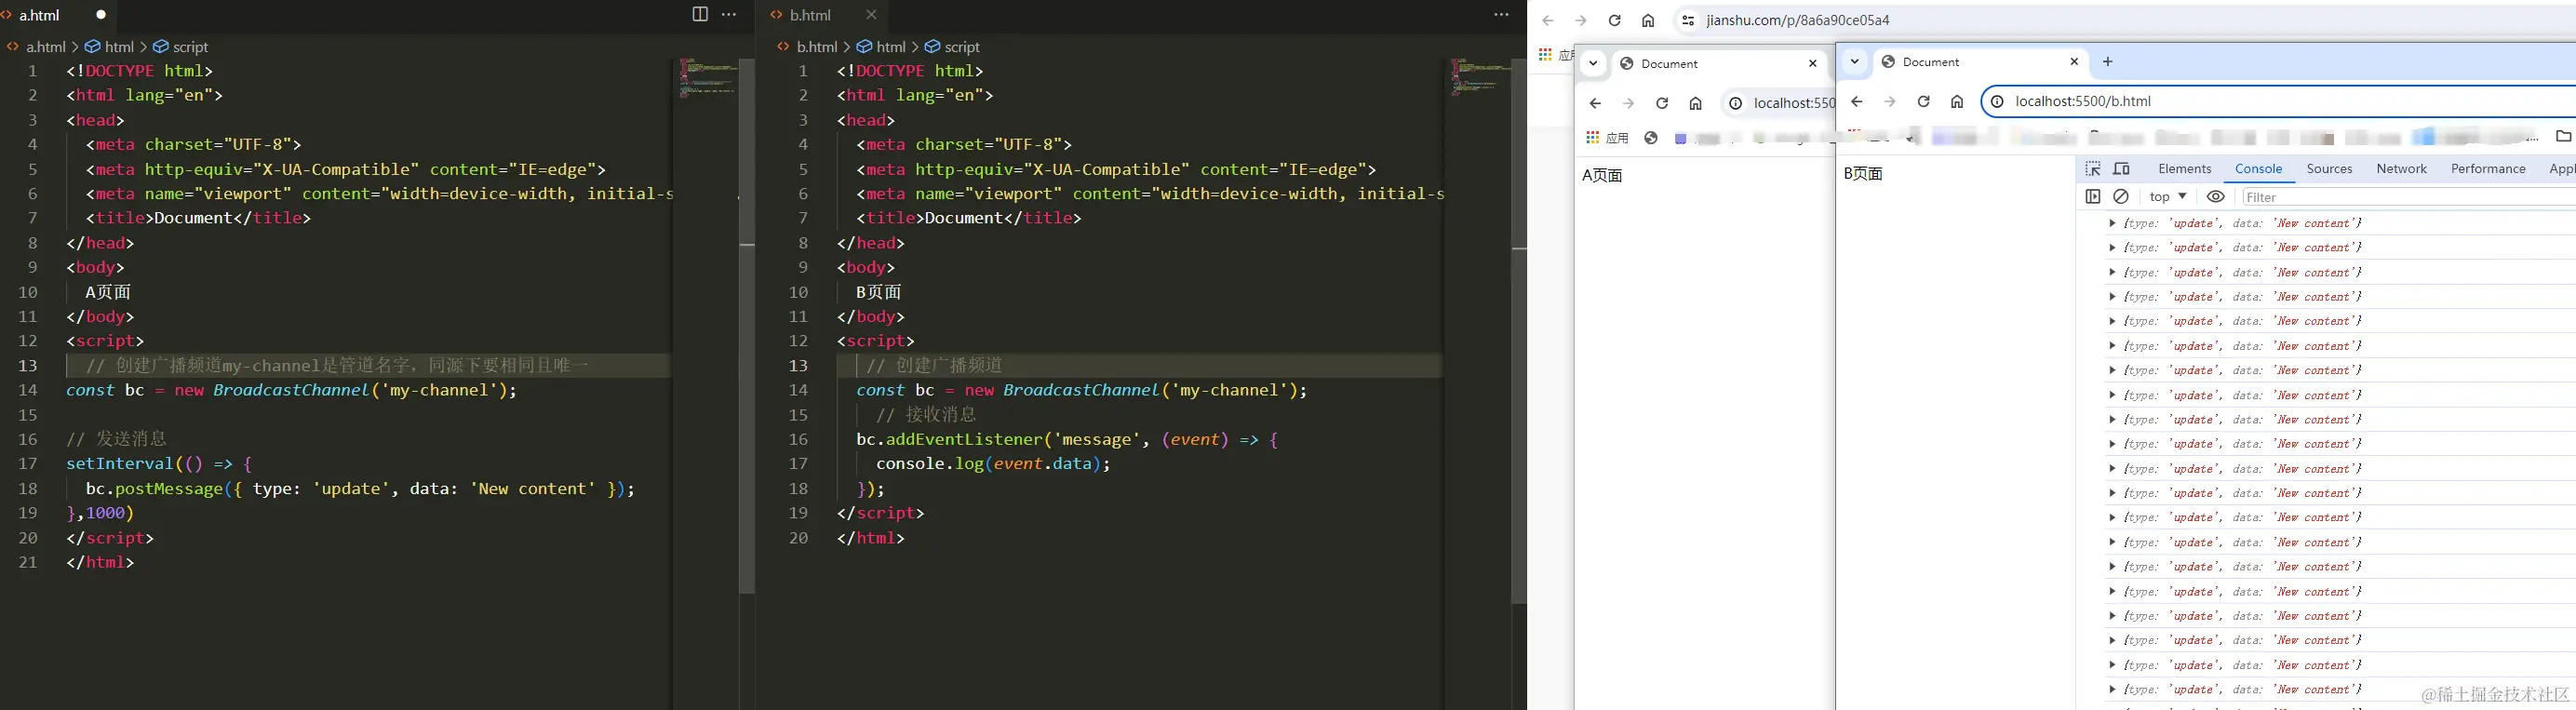The image size is (2576, 710).
Task: Reload the jianshu.com background browser page
Action: click(x=1614, y=20)
